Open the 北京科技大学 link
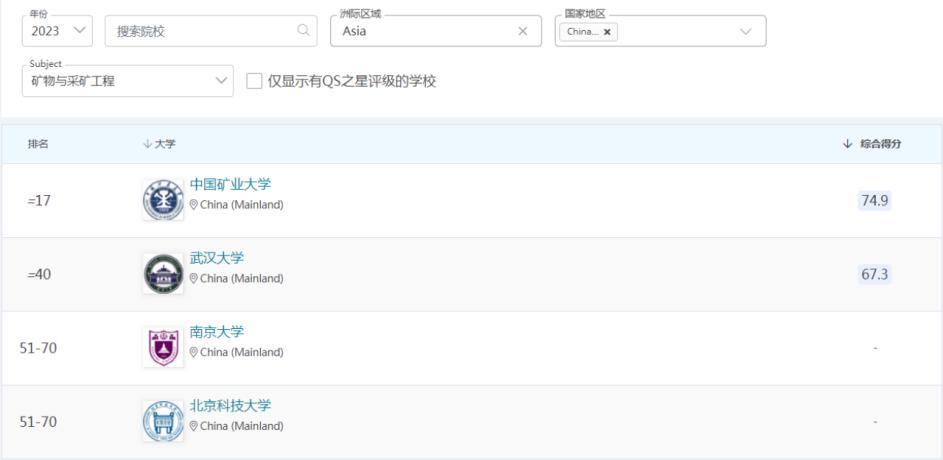943x460 pixels. click(x=230, y=405)
